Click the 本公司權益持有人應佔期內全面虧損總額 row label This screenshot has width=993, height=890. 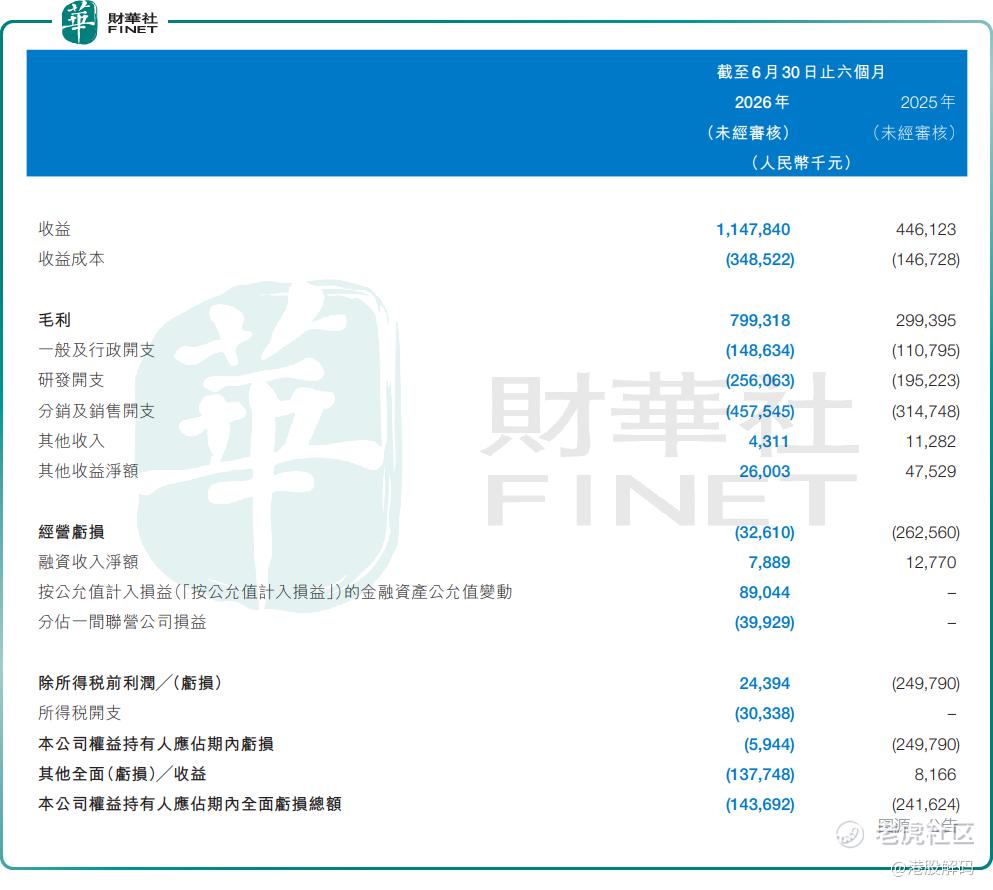tap(190, 804)
